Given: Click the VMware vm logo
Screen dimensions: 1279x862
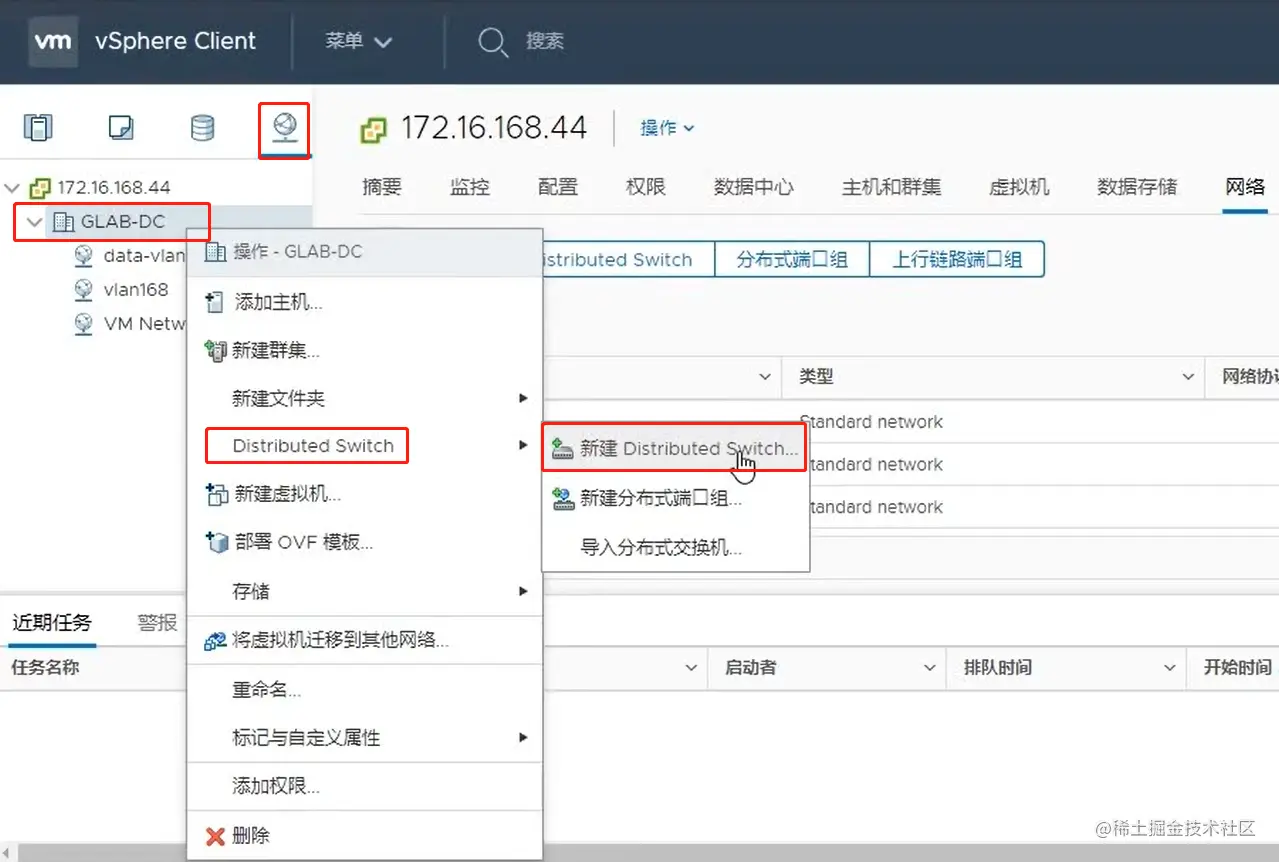Looking at the screenshot, I should (53, 41).
